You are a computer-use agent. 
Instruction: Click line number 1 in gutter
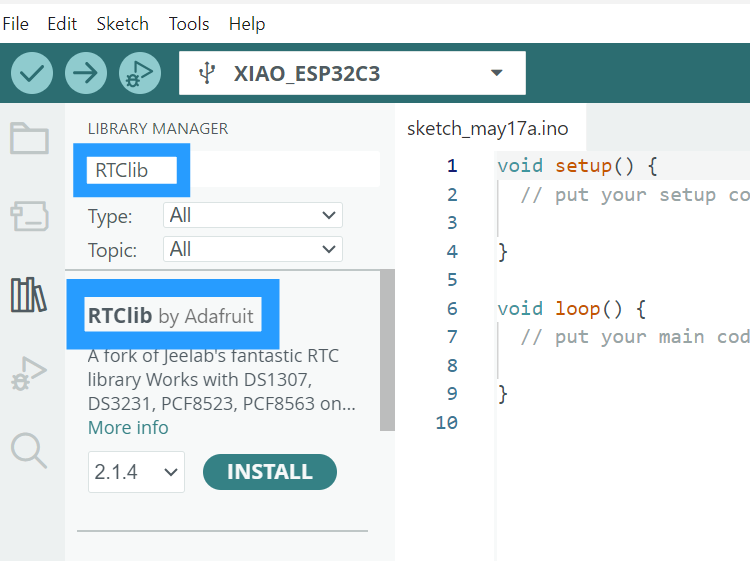coord(452,166)
